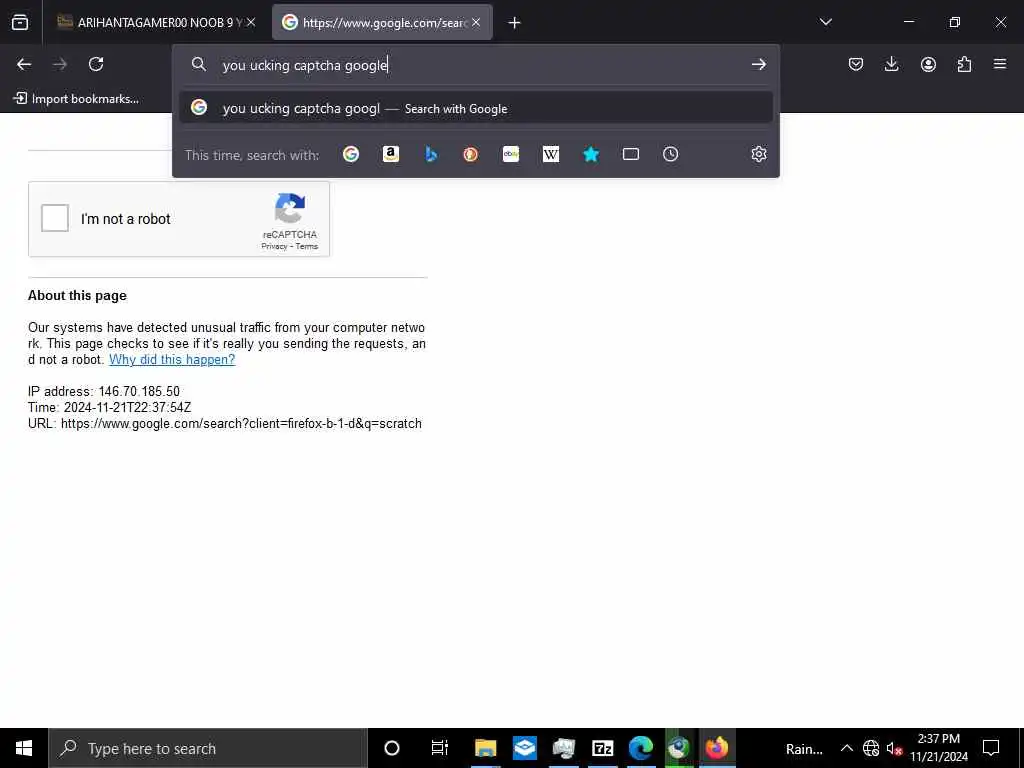Viewport: 1024px width, 768px height.
Task: Open Why did this happen link
Action: [x=172, y=359]
